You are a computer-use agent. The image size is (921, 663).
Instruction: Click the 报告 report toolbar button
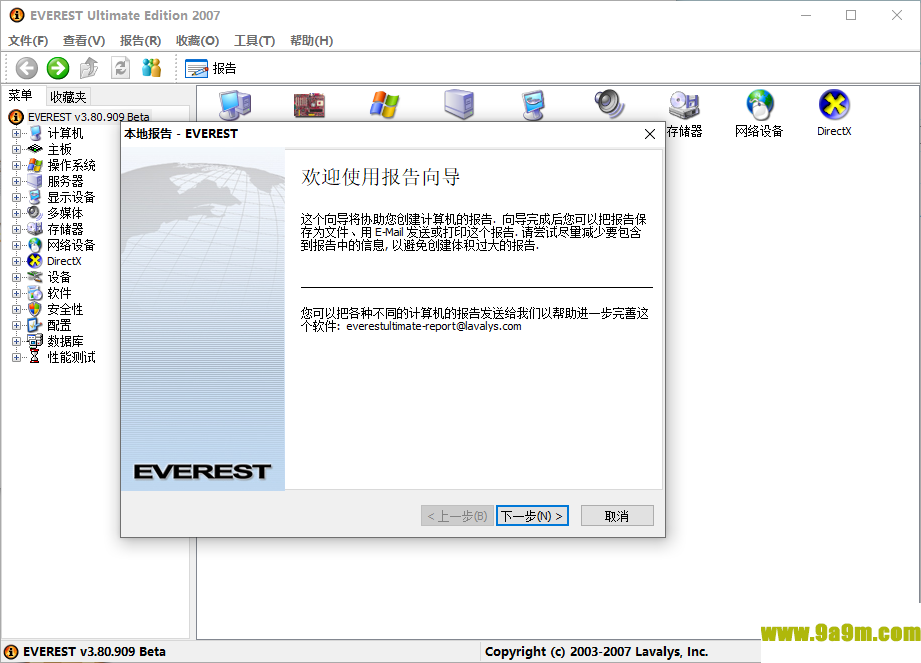pos(210,69)
